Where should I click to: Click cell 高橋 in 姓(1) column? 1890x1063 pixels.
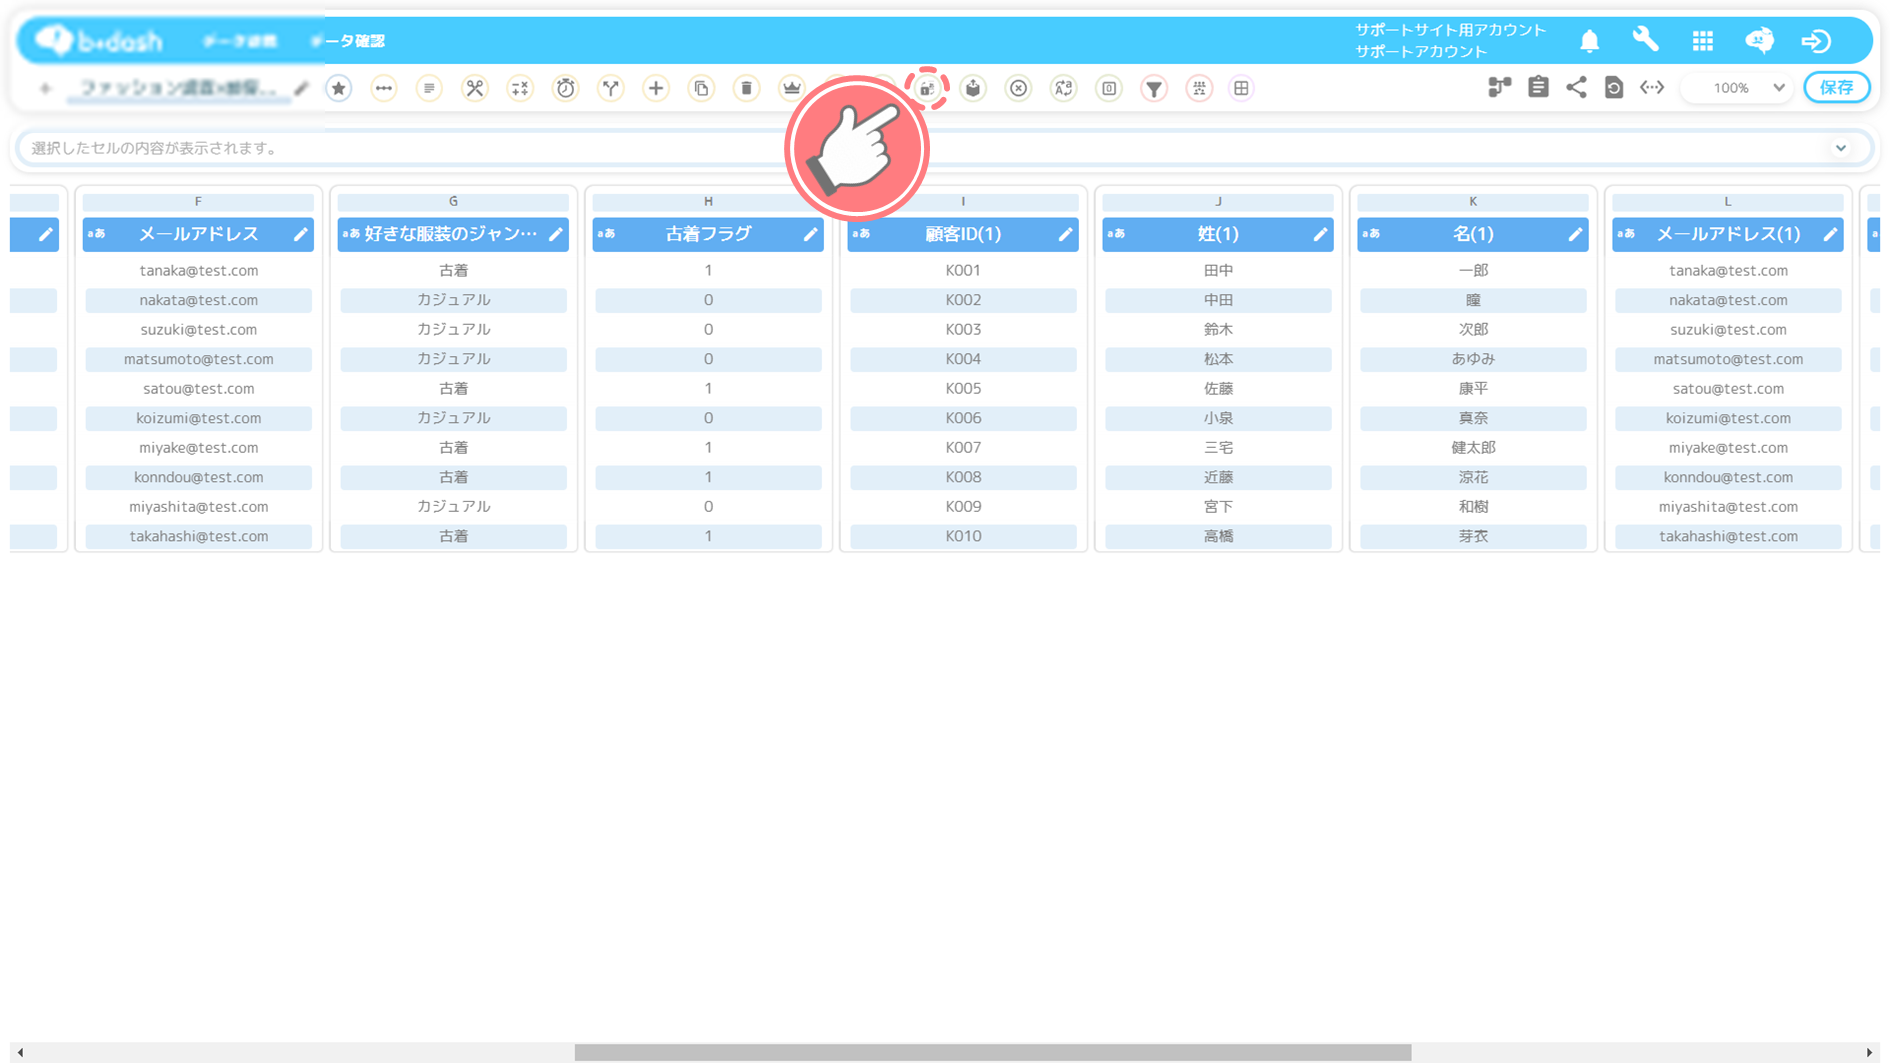pyautogui.click(x=1218, y=536)
